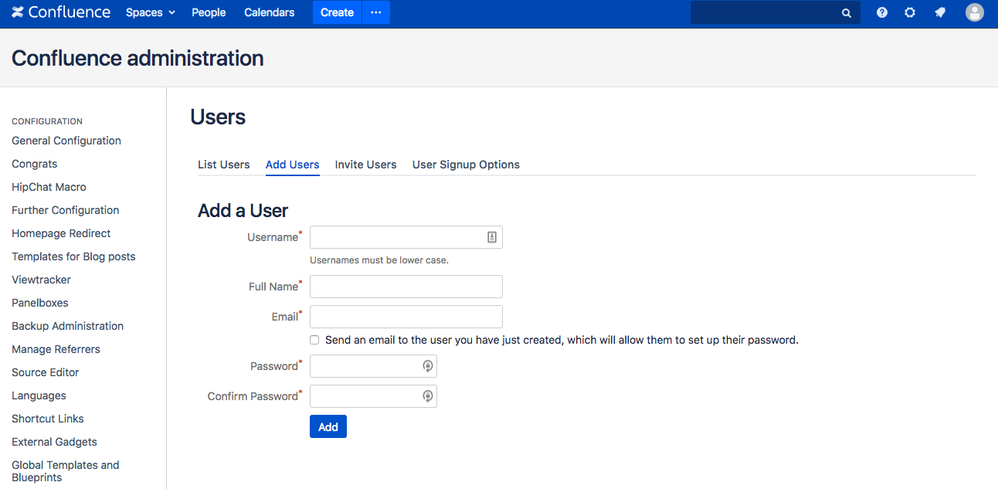This screenshot has height=489, width=998.
Task: Click the password manager icon in Password field
Action: coord(428,366)
